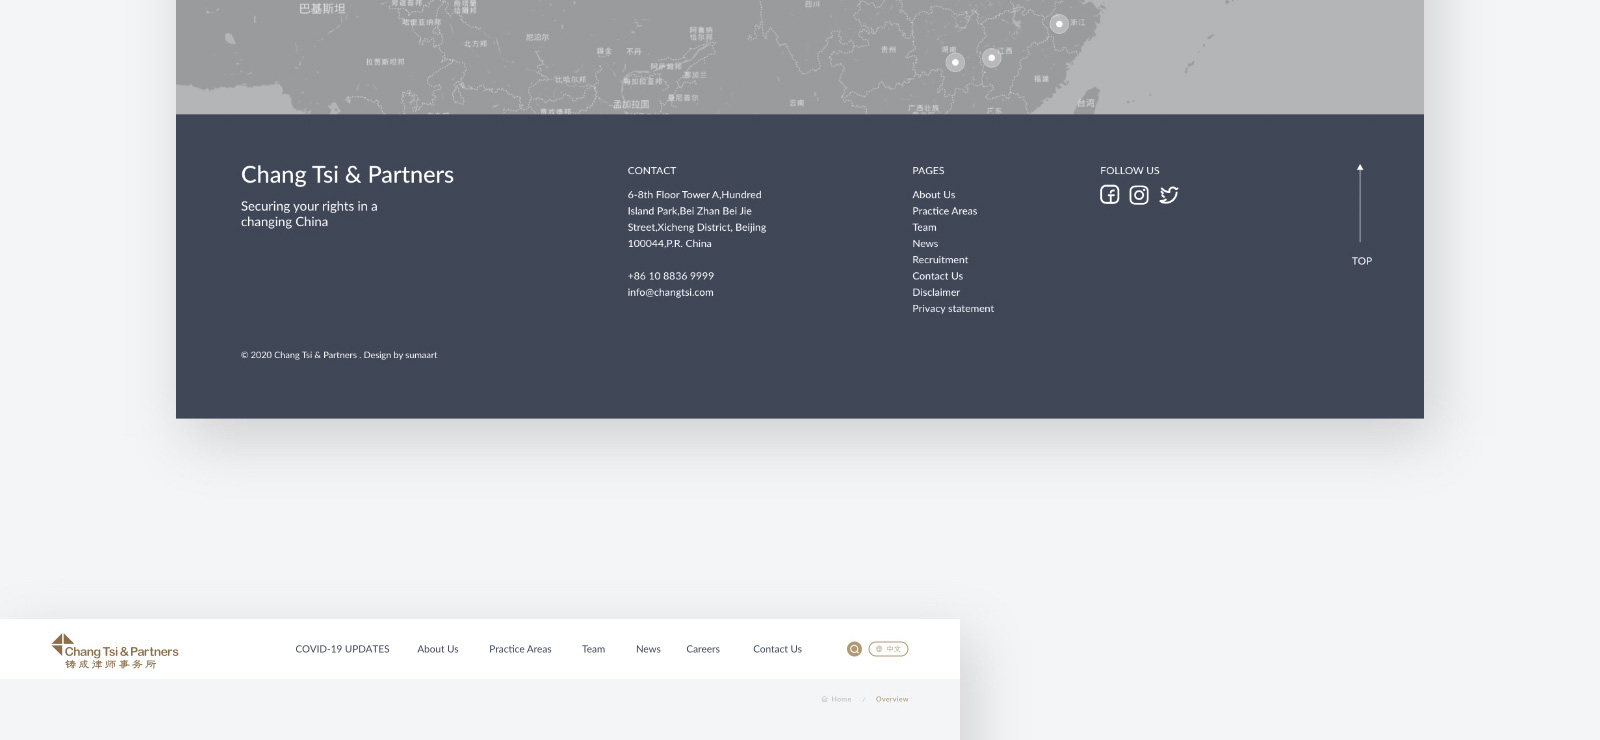Click the Overview breadcrumb item
This screenshot has height=740, width=1600.
tap(892, 699)
